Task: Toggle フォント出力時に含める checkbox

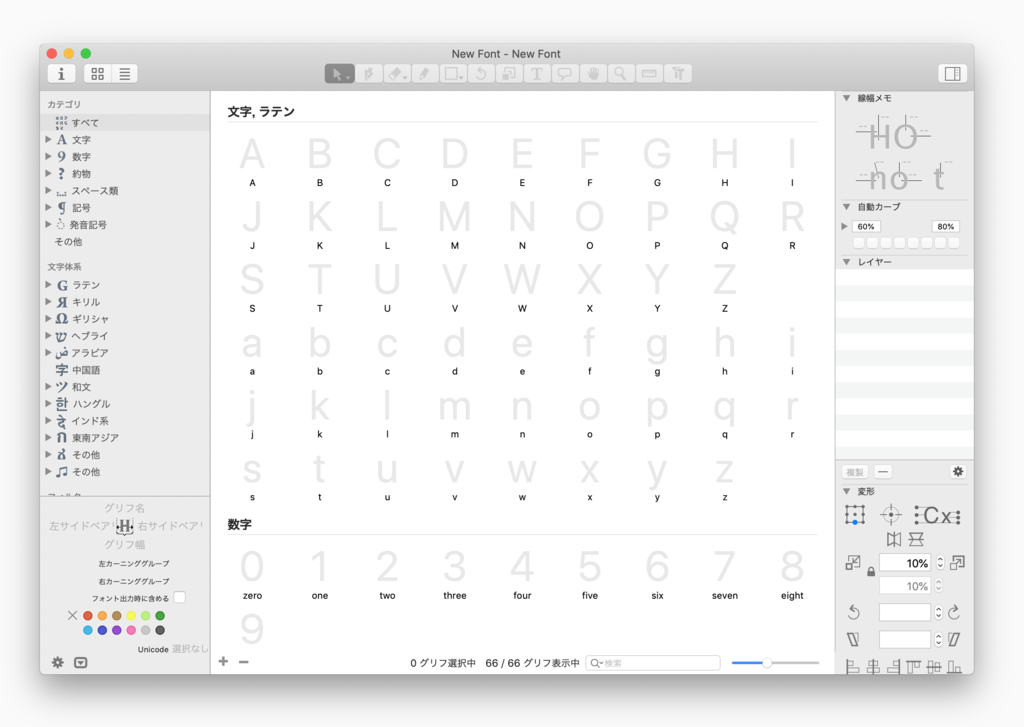Action: click(x=180, y=597)
